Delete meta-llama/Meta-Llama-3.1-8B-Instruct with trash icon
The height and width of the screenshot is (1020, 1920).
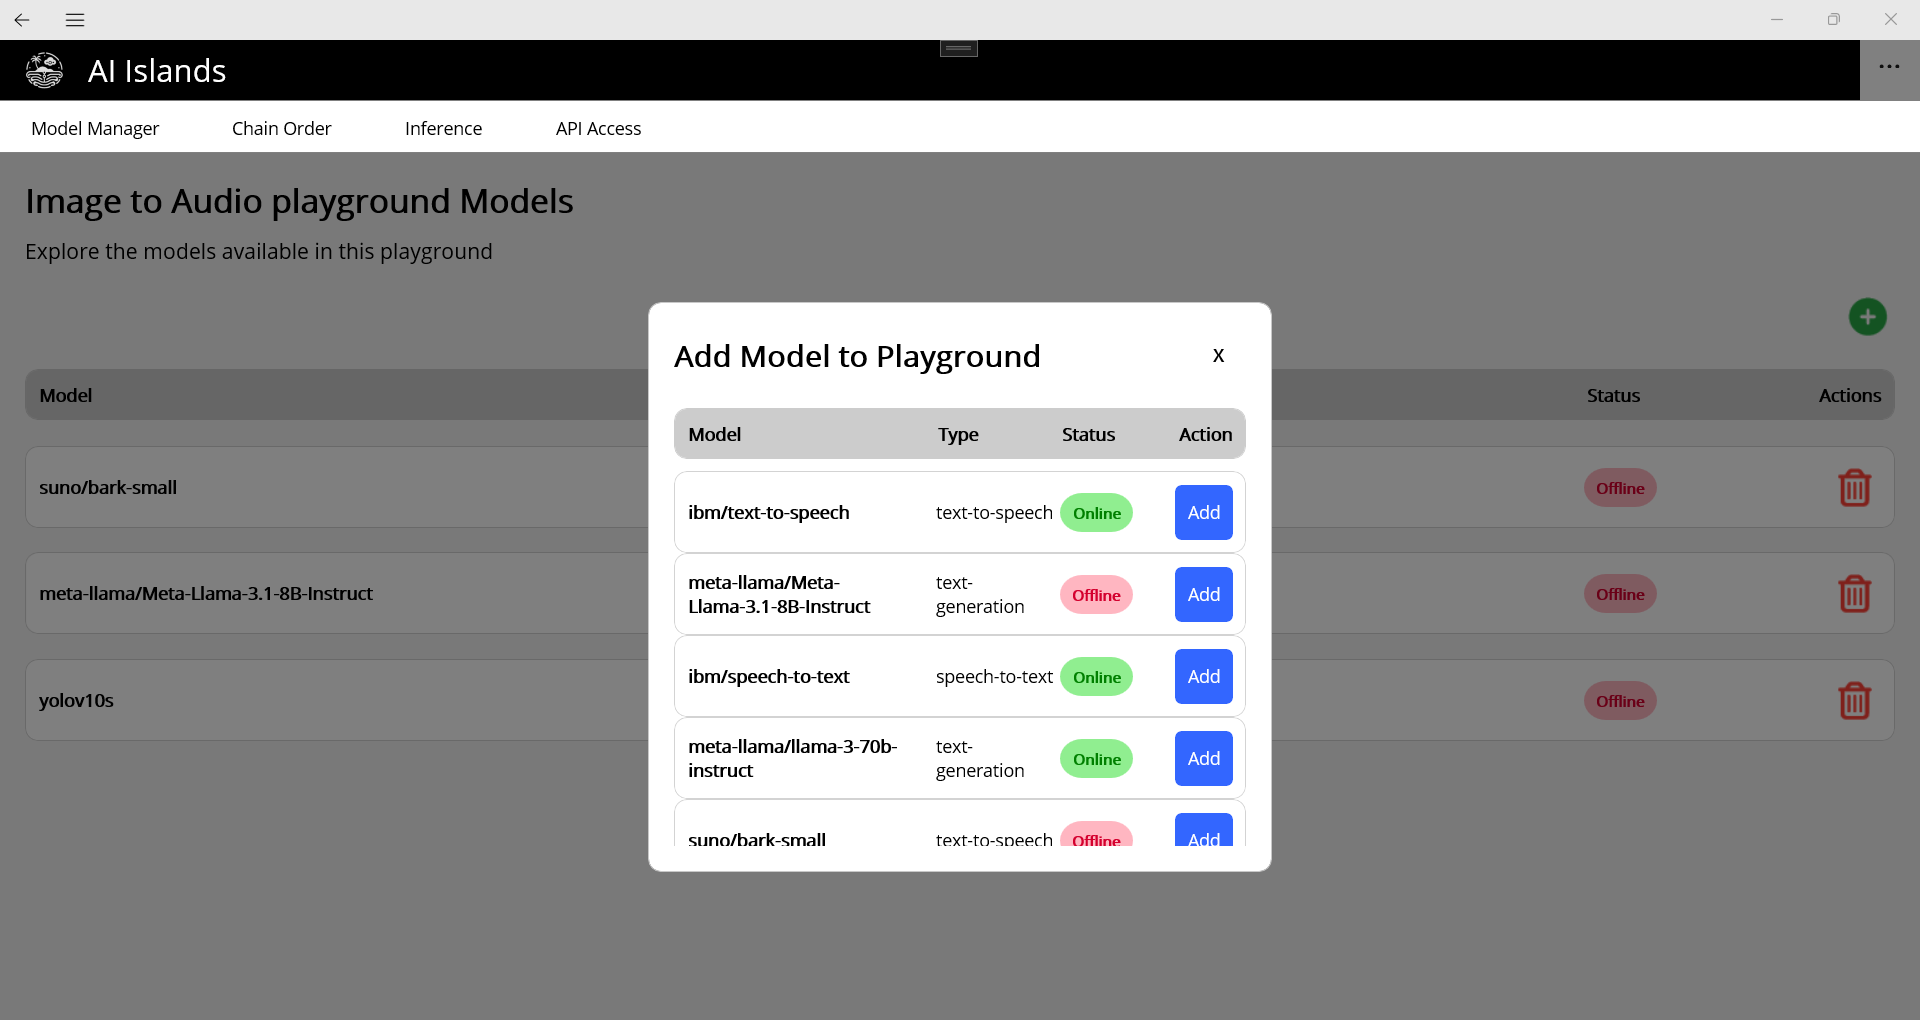pyautogui.click(x=1854, y=594)
